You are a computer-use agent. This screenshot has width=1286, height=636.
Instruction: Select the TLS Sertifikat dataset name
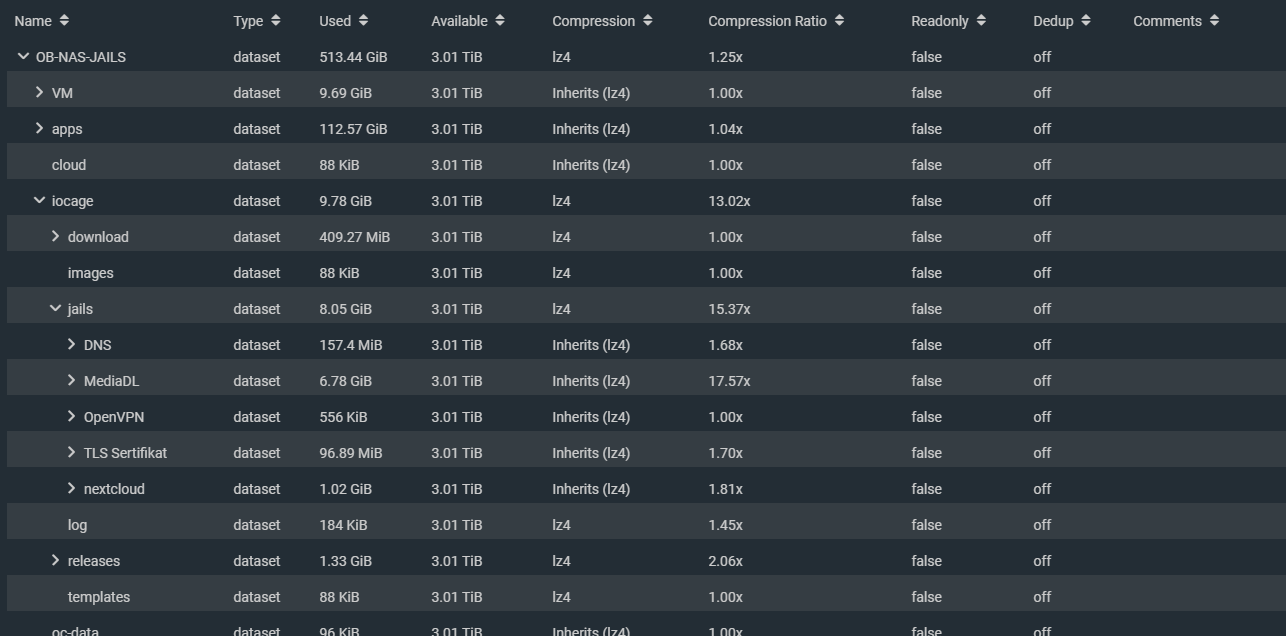point(125,453)
